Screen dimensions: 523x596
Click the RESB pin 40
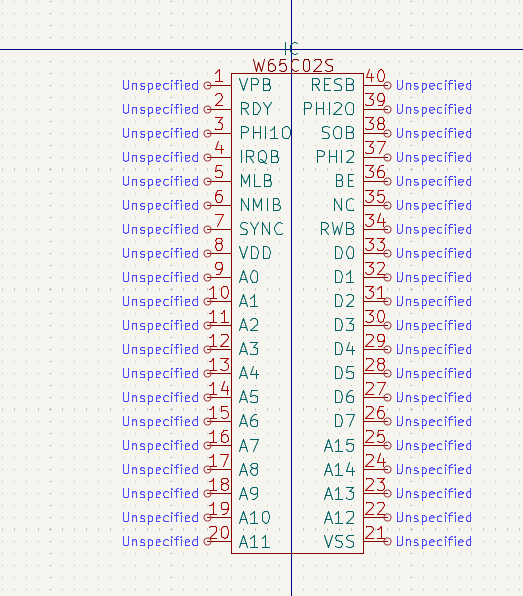click(377, 85)
